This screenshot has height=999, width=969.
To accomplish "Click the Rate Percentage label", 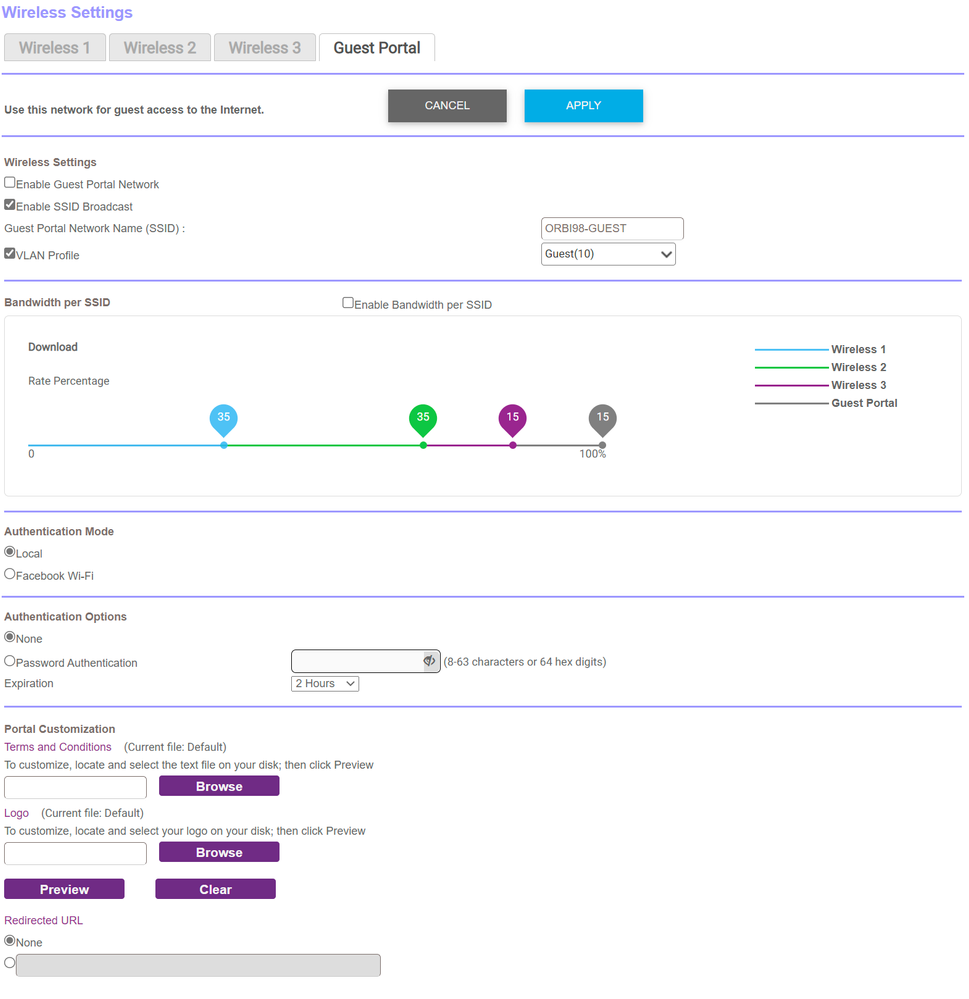I will (x=69, y=381).
